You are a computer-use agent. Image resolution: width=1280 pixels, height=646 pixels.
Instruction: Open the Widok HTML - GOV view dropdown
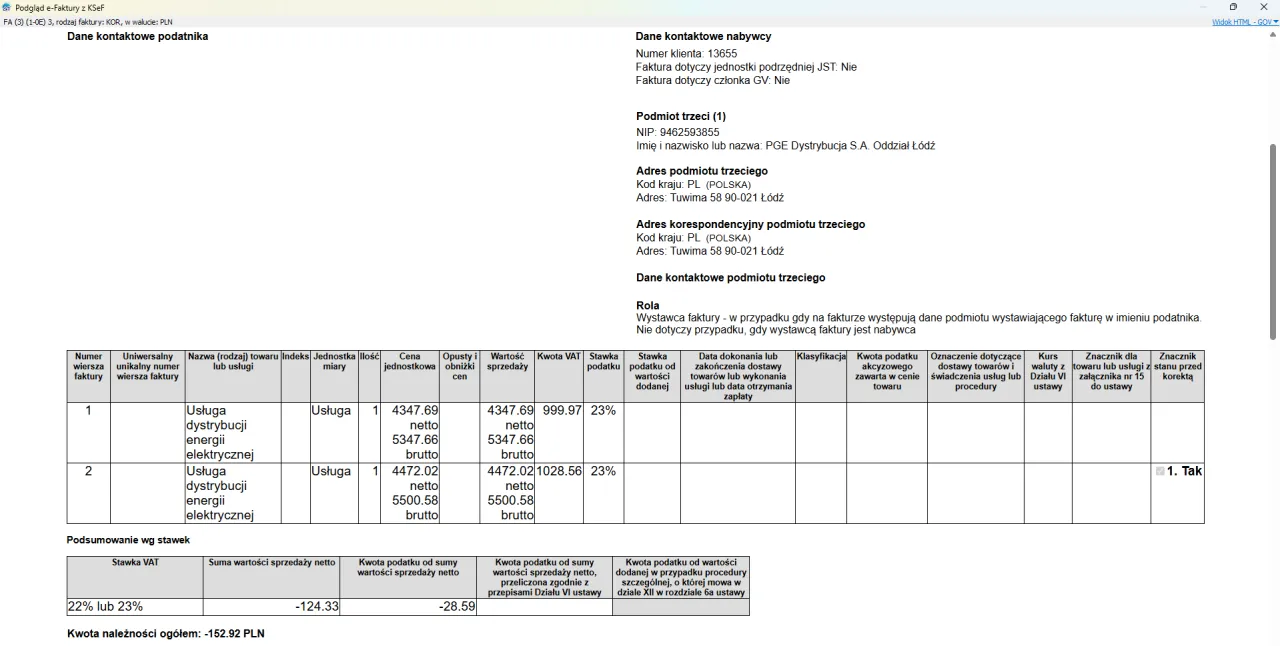(1243, 21)
